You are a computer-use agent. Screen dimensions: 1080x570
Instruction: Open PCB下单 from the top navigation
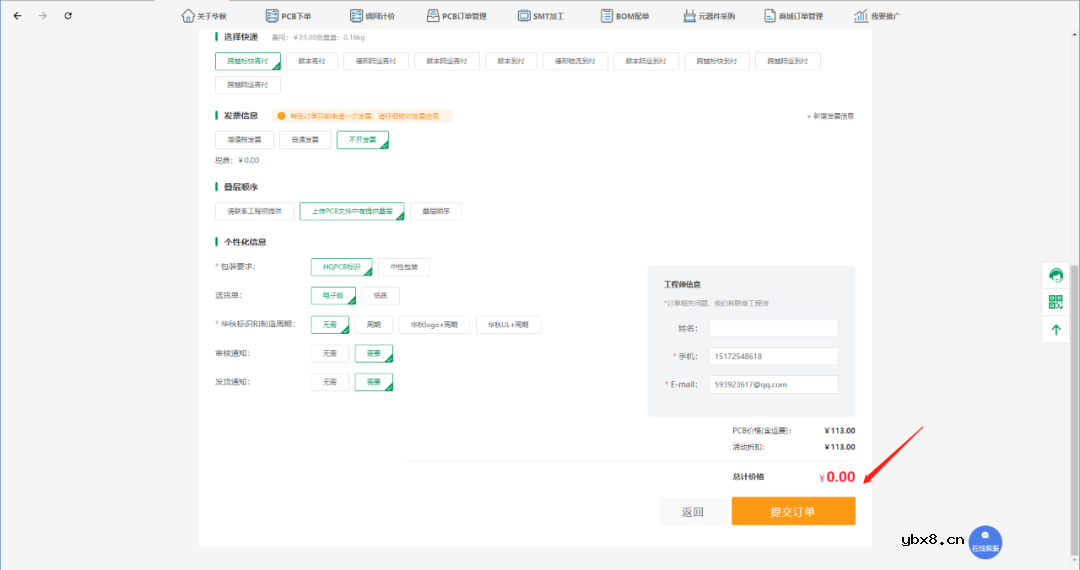pyautogui.click(x=288, y=16)
